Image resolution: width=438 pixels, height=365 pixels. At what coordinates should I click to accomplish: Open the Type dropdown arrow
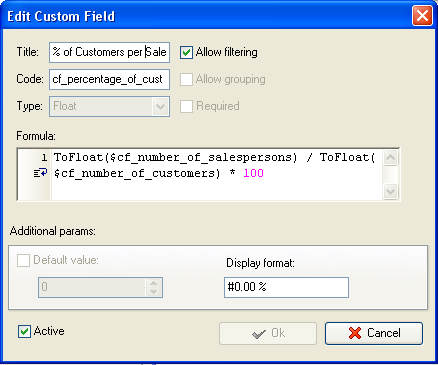pos(160,107)
